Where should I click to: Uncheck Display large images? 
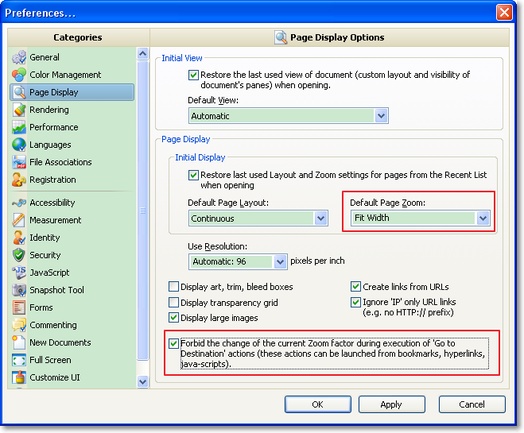(173, 317)
